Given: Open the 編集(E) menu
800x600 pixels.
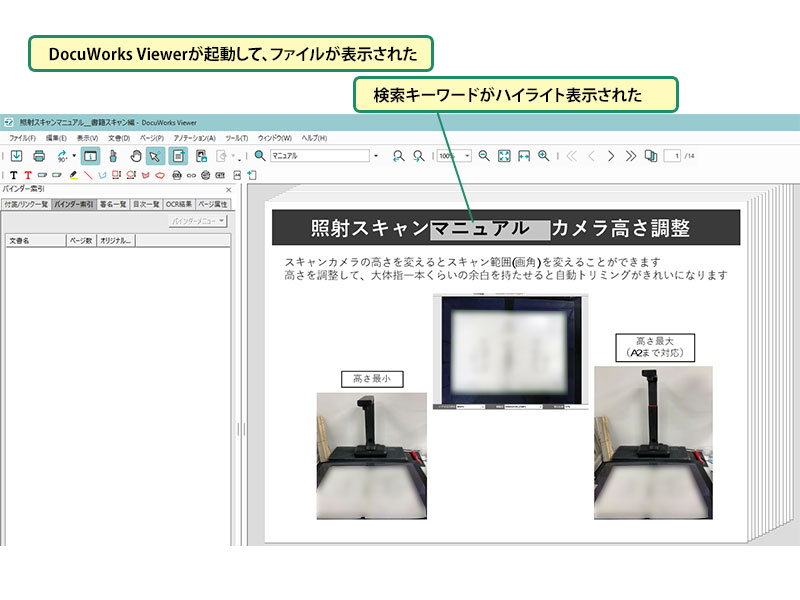Looking at the screenshot, I should pos(56,138).
